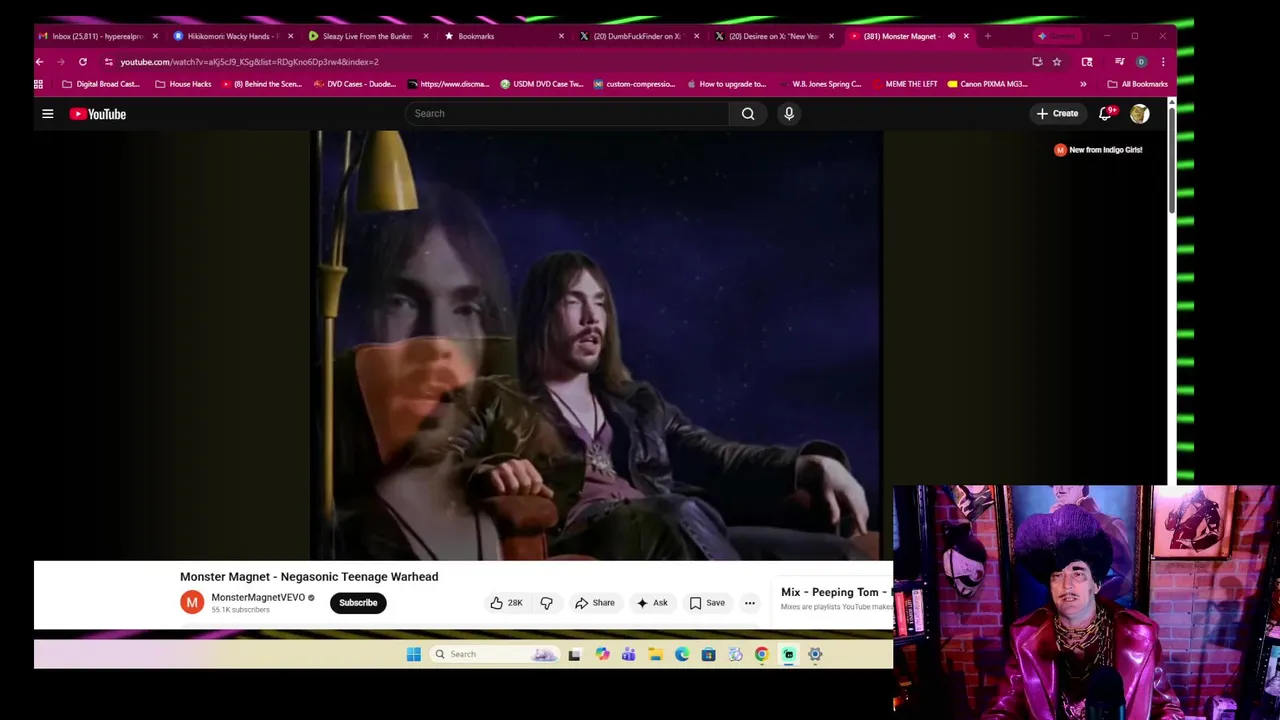Open the Chrome apps grid icon
The width and height of the screenshot is (1280, 720).
click(x=38, y=84)
